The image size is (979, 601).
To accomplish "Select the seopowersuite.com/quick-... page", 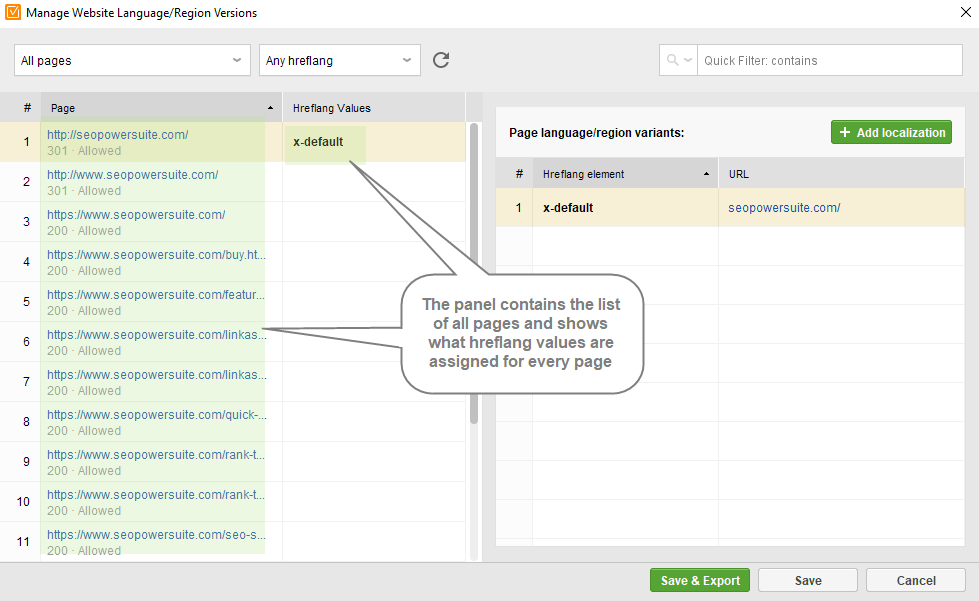I will (156, 414).
